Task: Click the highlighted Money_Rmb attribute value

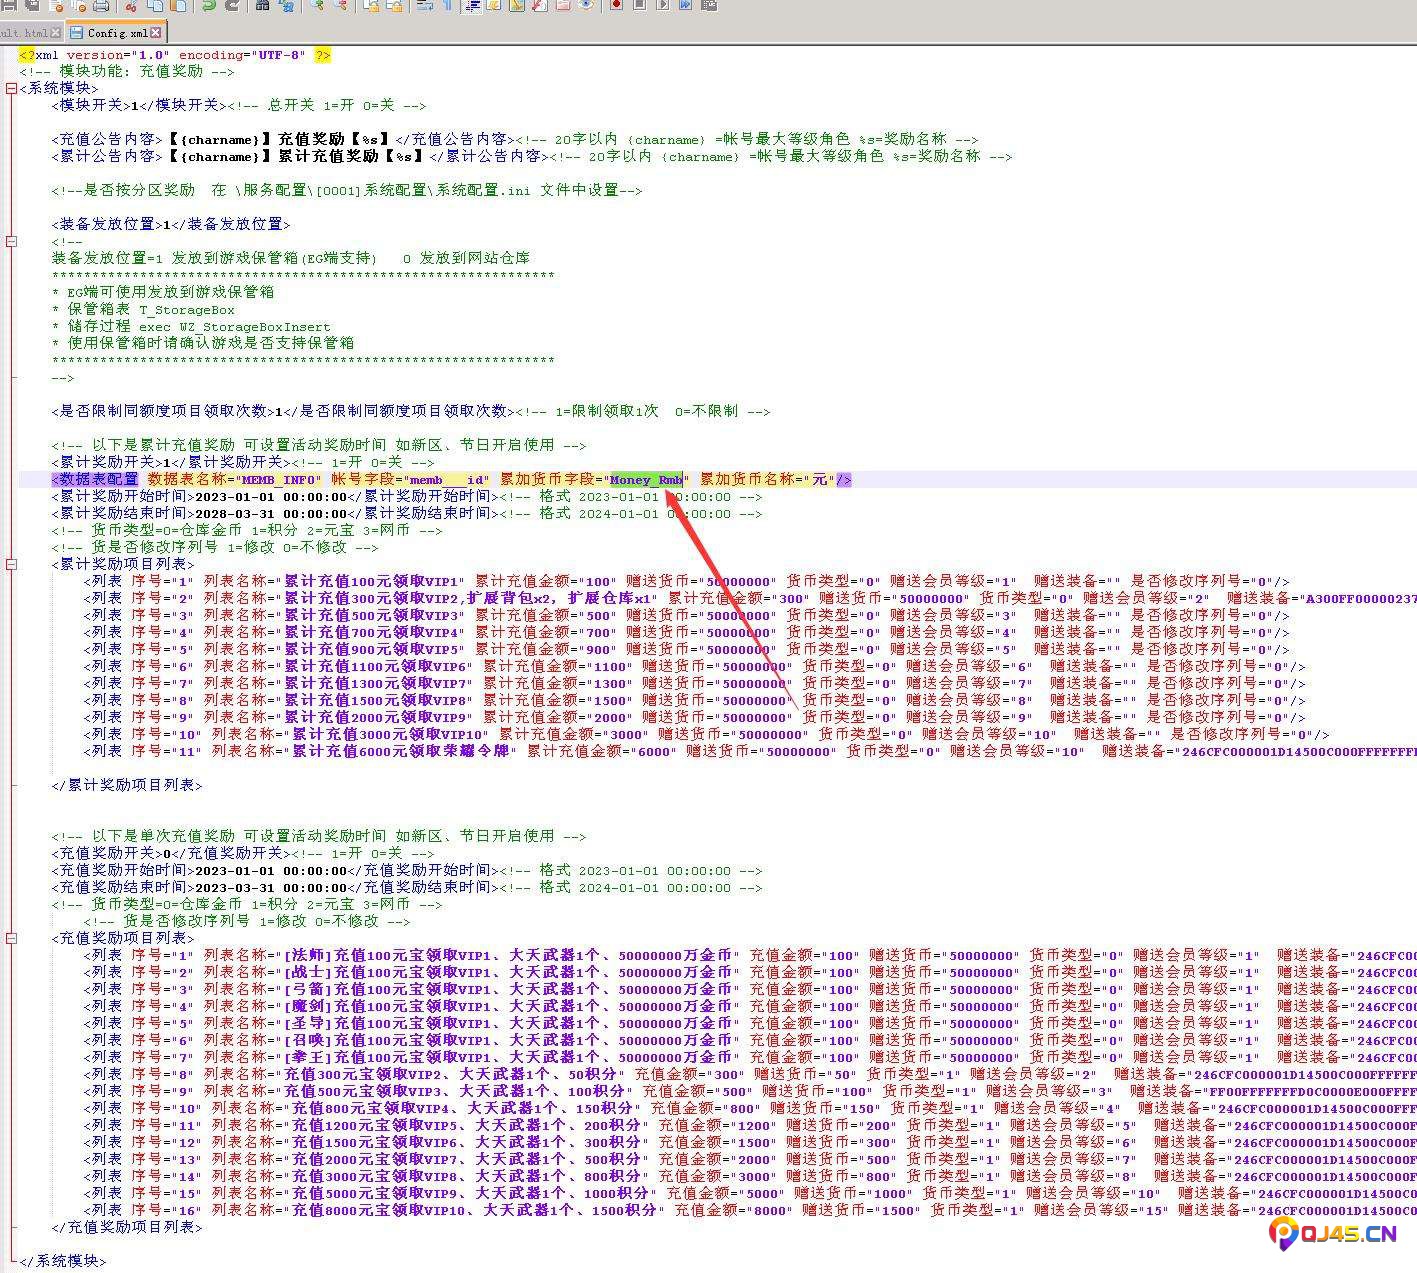Action: click(645, 480)
